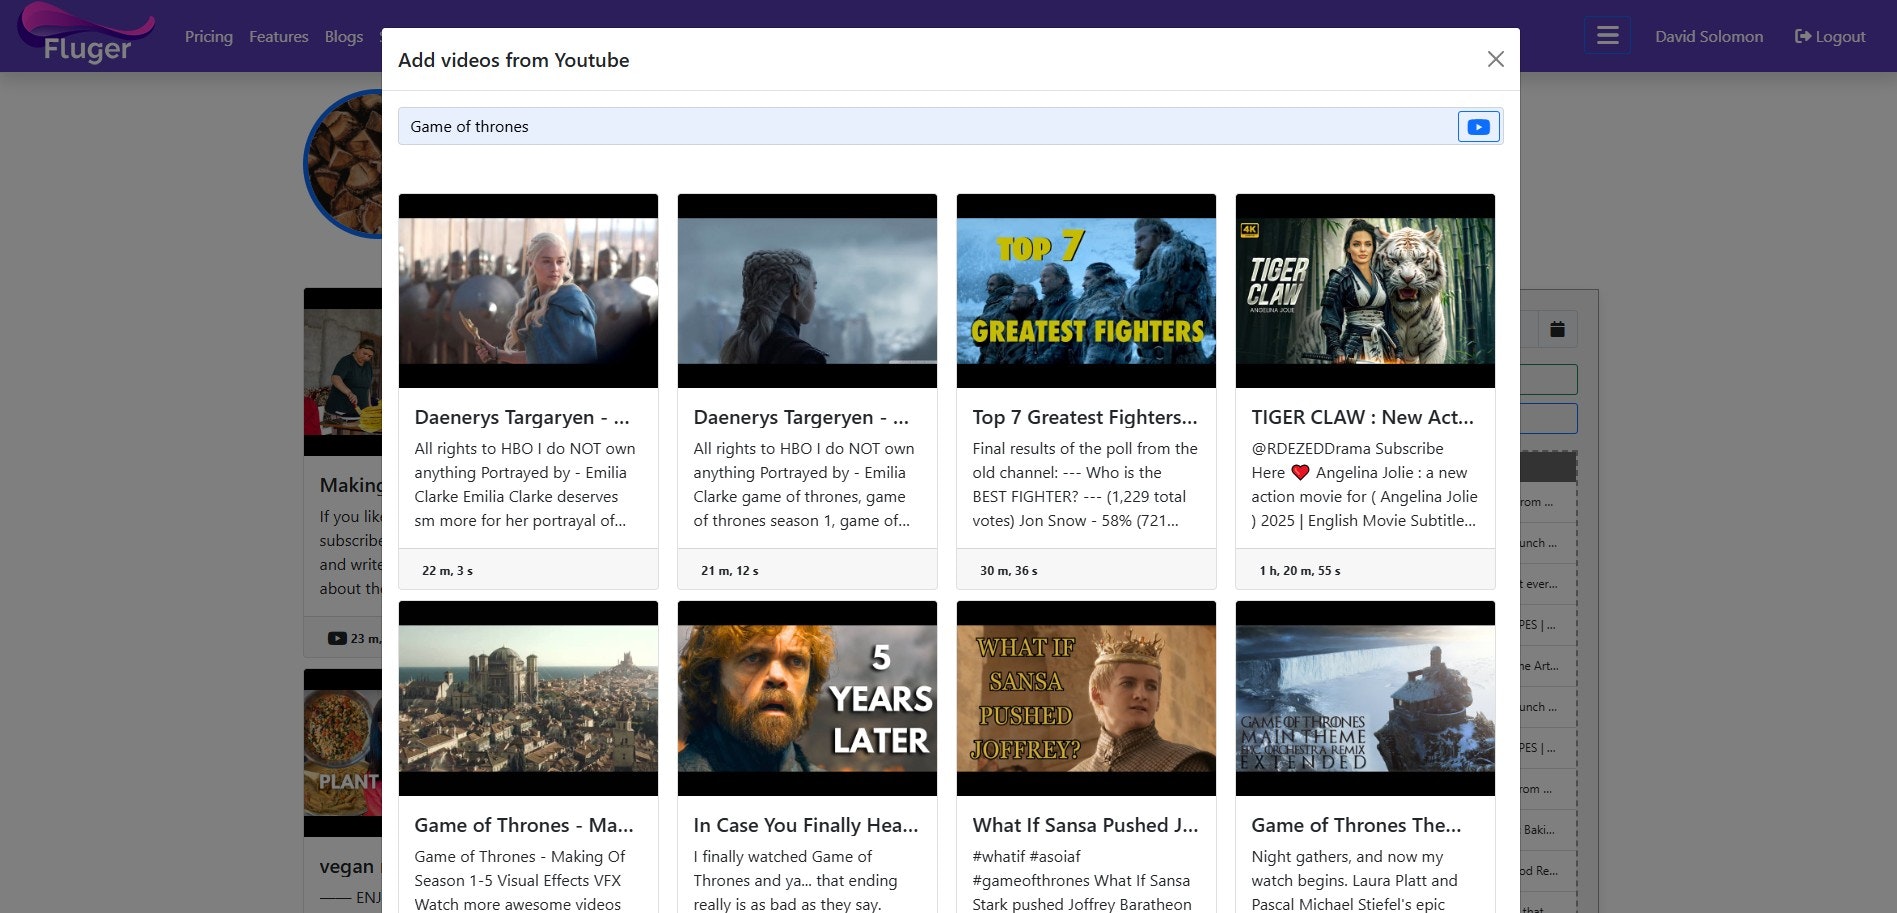
Task: Click duration '1 h, 20 m, 55 s'
Action: (1300, 571)
